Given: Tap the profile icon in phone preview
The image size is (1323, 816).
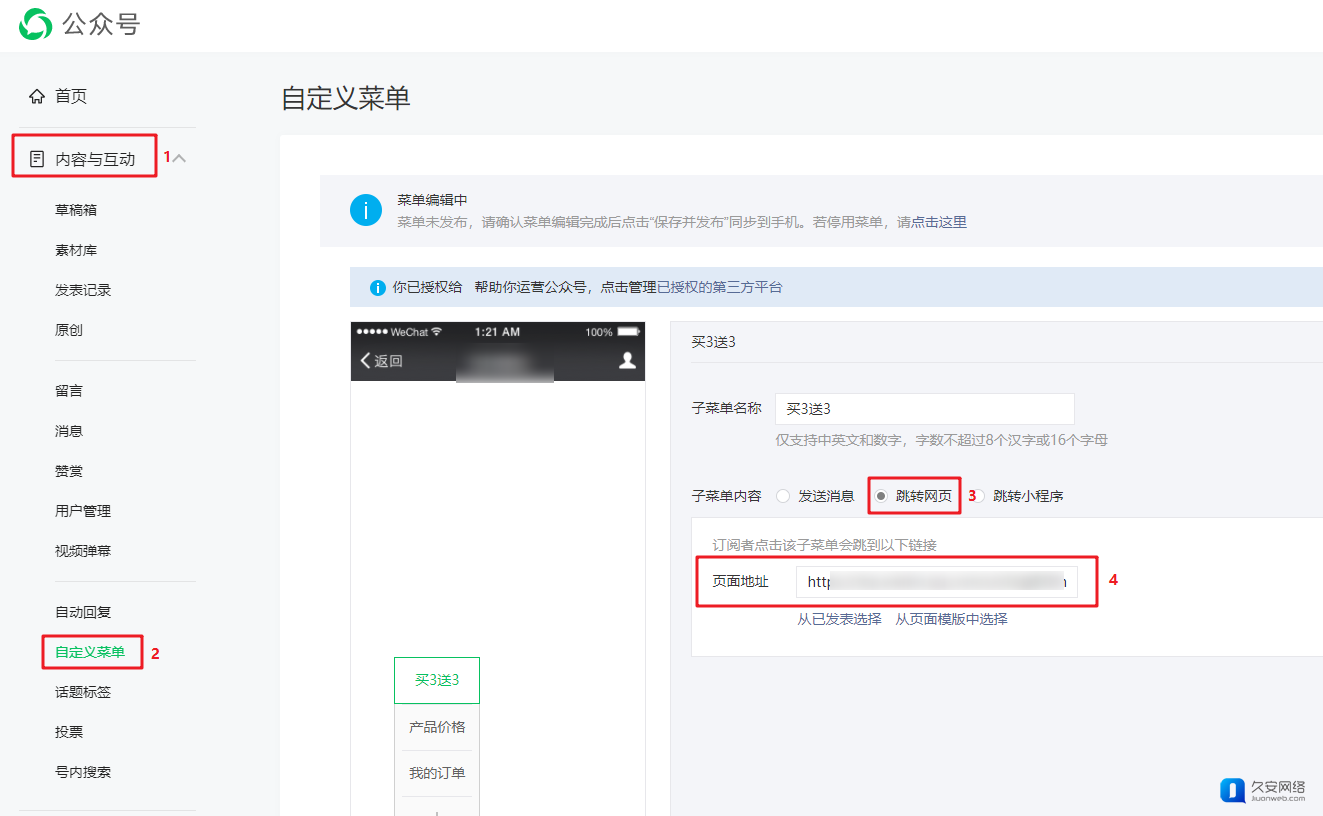Looking at the screenshot, I should click(x=627, y=361).
